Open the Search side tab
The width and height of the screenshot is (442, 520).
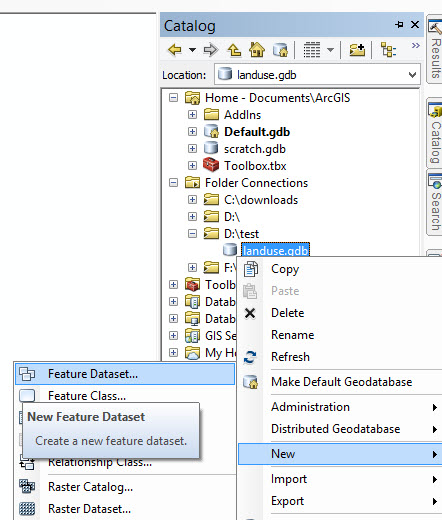click(x=435, y=203)
